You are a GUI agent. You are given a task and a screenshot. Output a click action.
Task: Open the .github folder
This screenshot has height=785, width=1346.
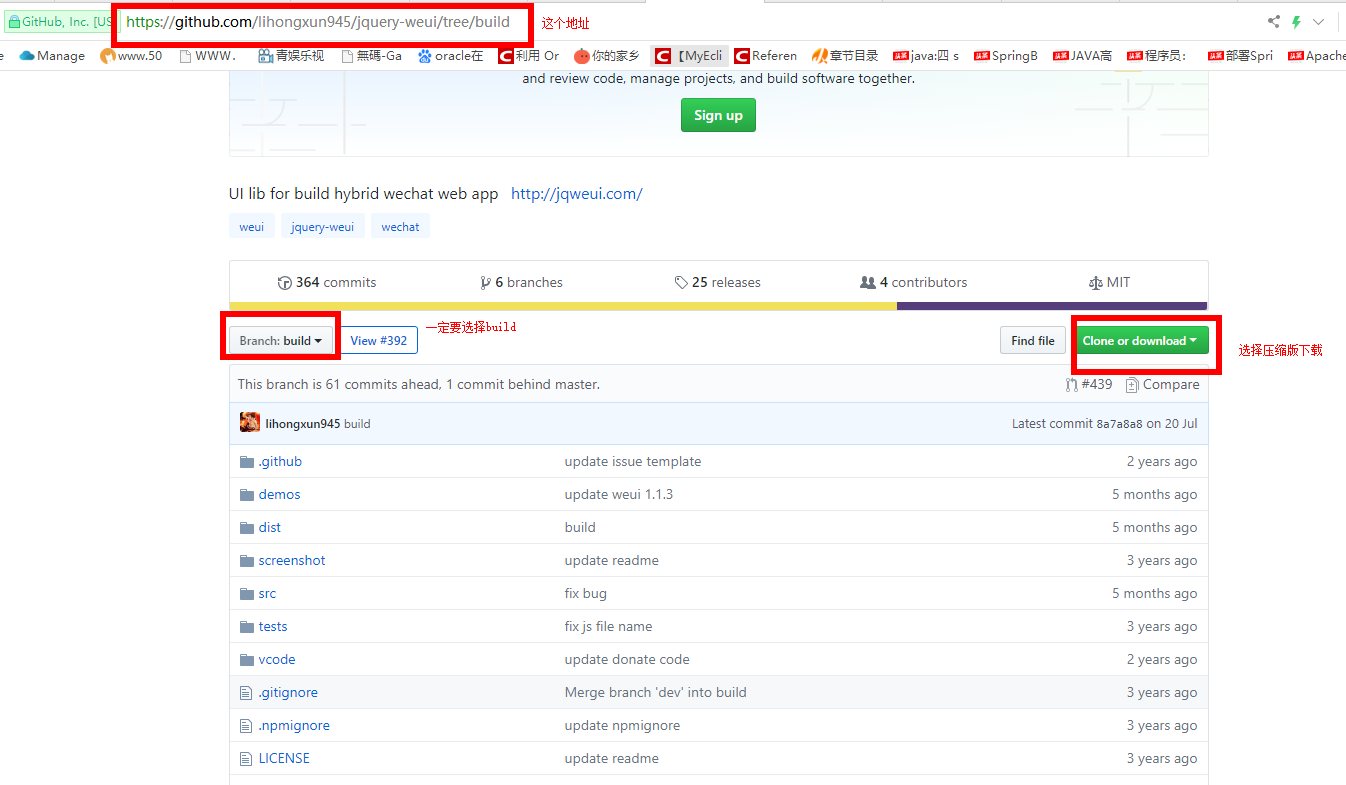(280, 462)
